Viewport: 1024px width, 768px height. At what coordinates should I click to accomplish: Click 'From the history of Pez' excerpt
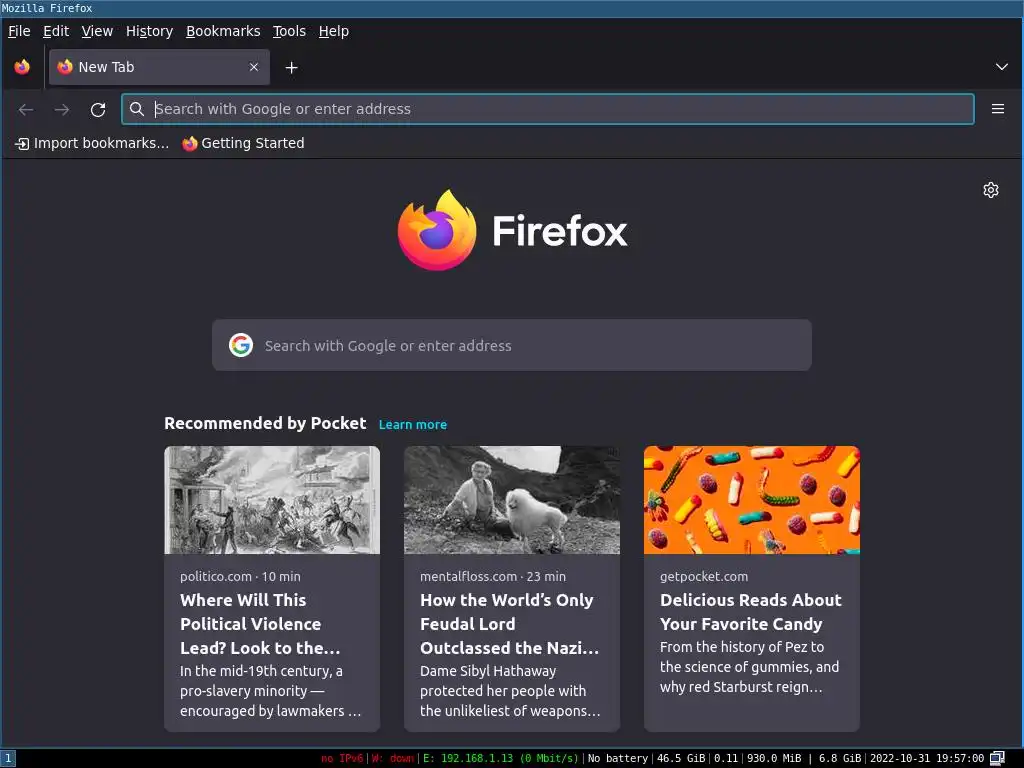click(x=749, y=667)
